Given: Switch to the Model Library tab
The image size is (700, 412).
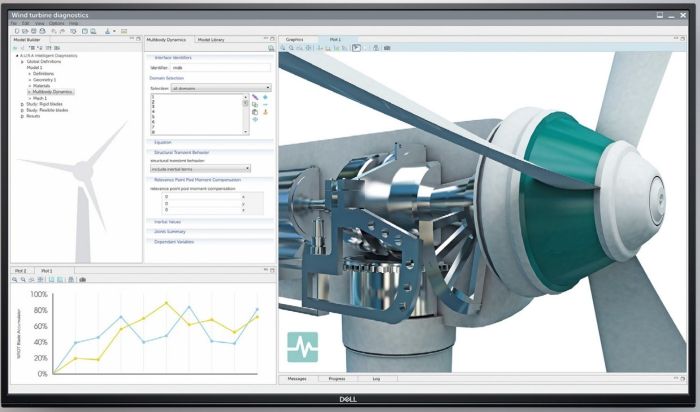Looking at the screenshot, I should pos(211,39).
